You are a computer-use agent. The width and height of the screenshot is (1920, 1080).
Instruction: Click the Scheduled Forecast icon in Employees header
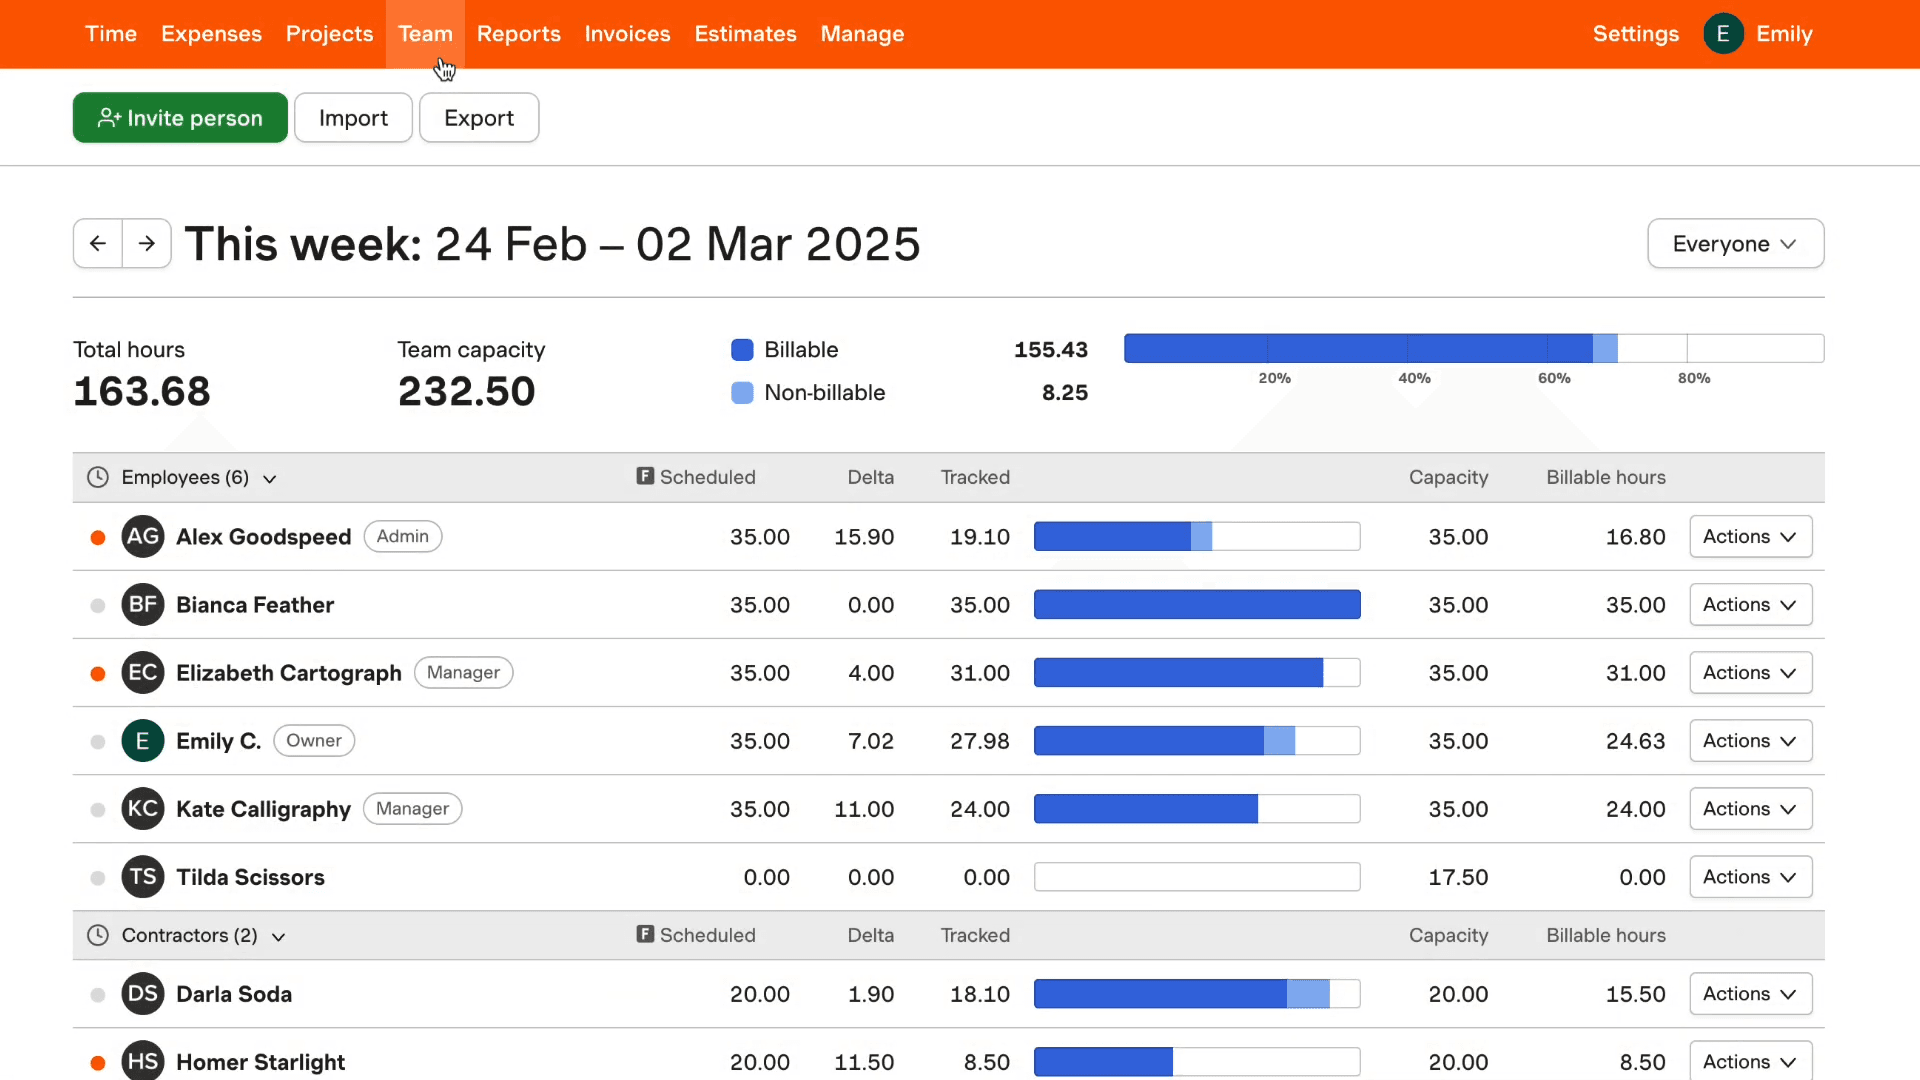coord(645,476)
